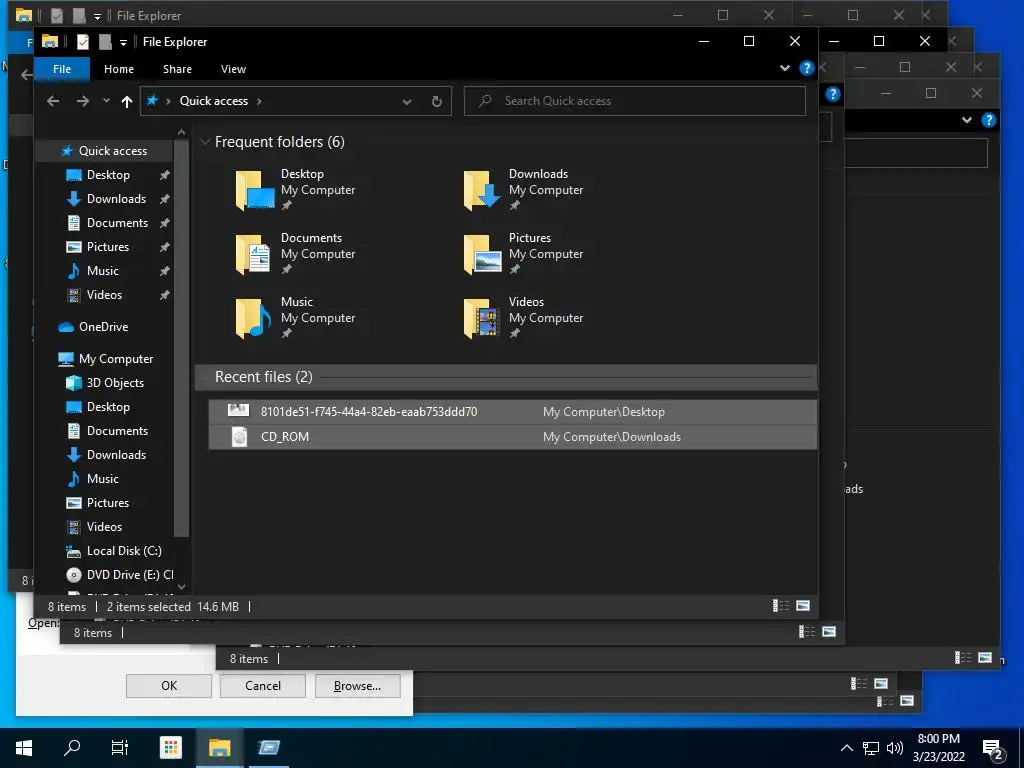Show hidden system tray icons
Image resolution: width=1024 pixels, height=768 pixels.
(x=846, y=748)
